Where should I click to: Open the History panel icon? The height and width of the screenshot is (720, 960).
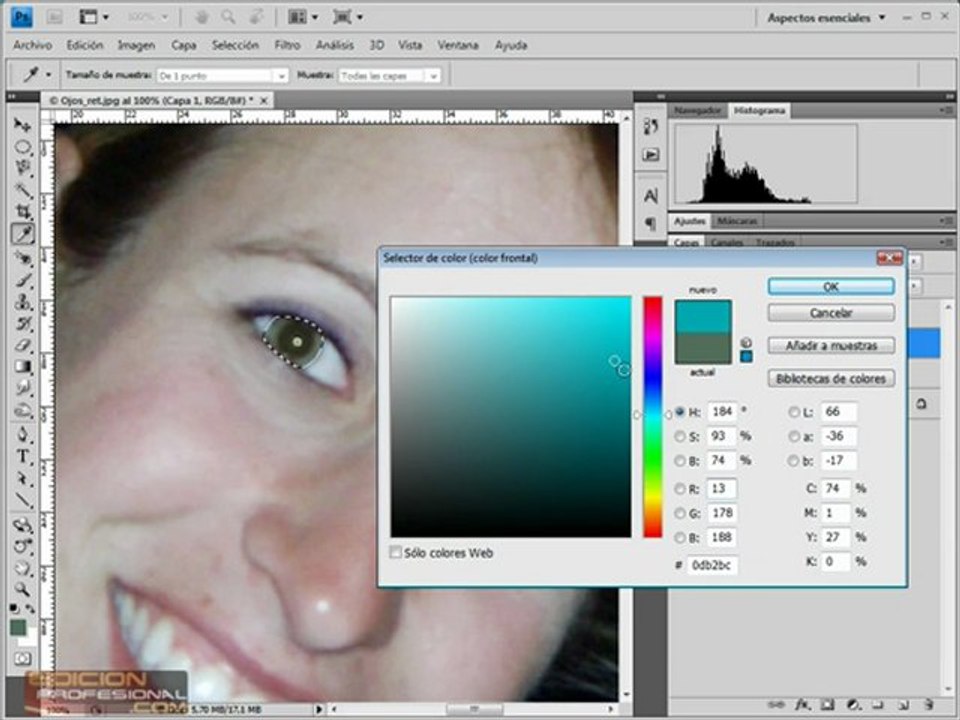tap(651, 126)
